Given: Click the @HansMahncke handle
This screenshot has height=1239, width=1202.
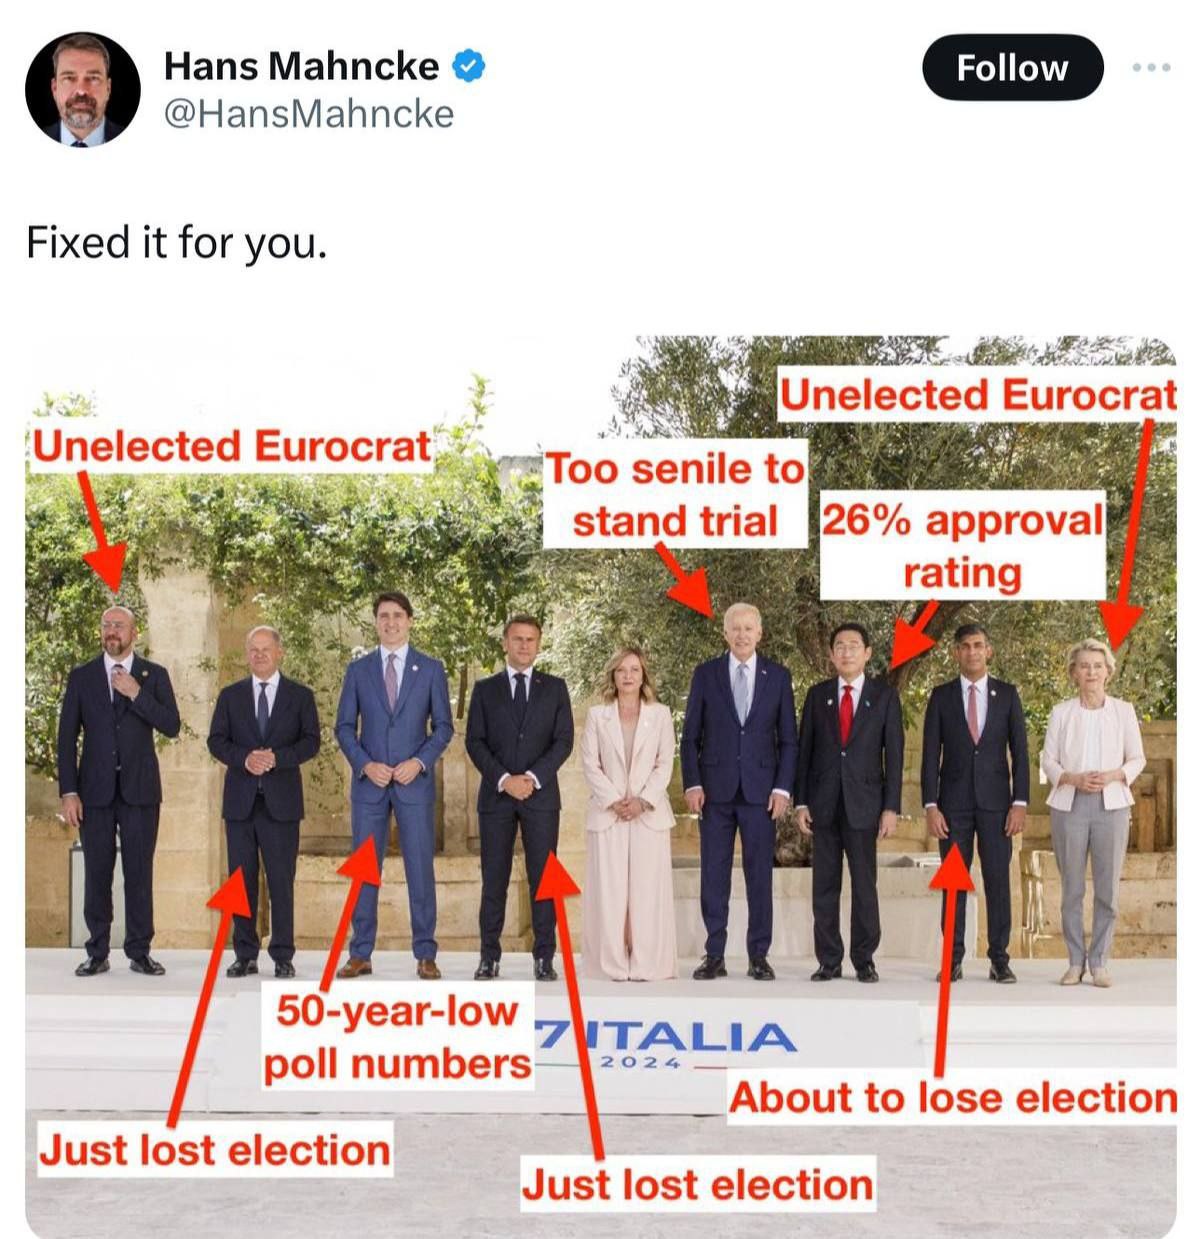Looking at the screenshot, I should pos(308,114).
